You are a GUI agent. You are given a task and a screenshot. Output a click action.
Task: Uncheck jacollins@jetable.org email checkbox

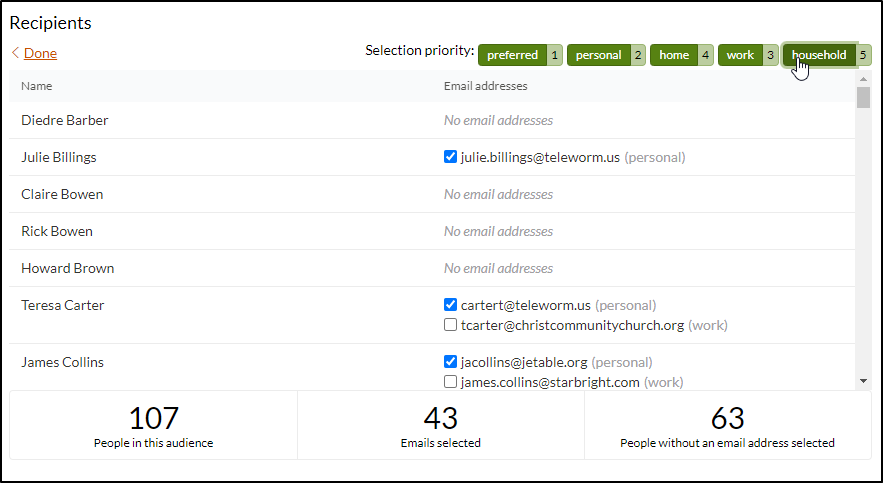[x=450, y=362]
